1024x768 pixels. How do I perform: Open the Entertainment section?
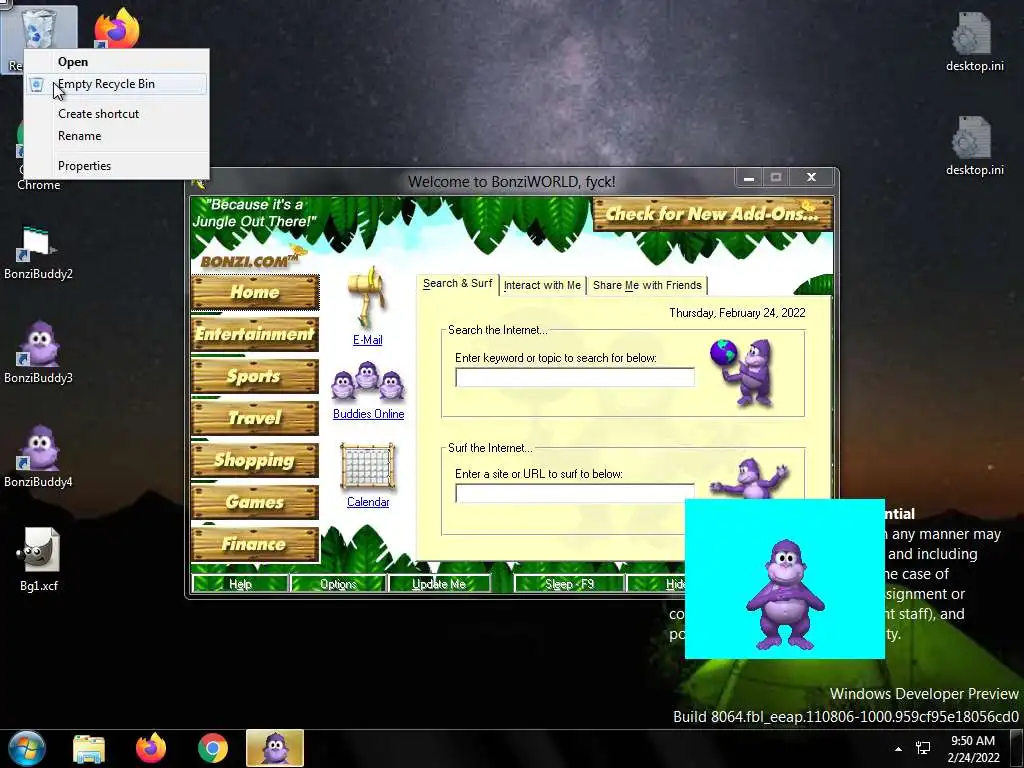(x=255, y=334)
